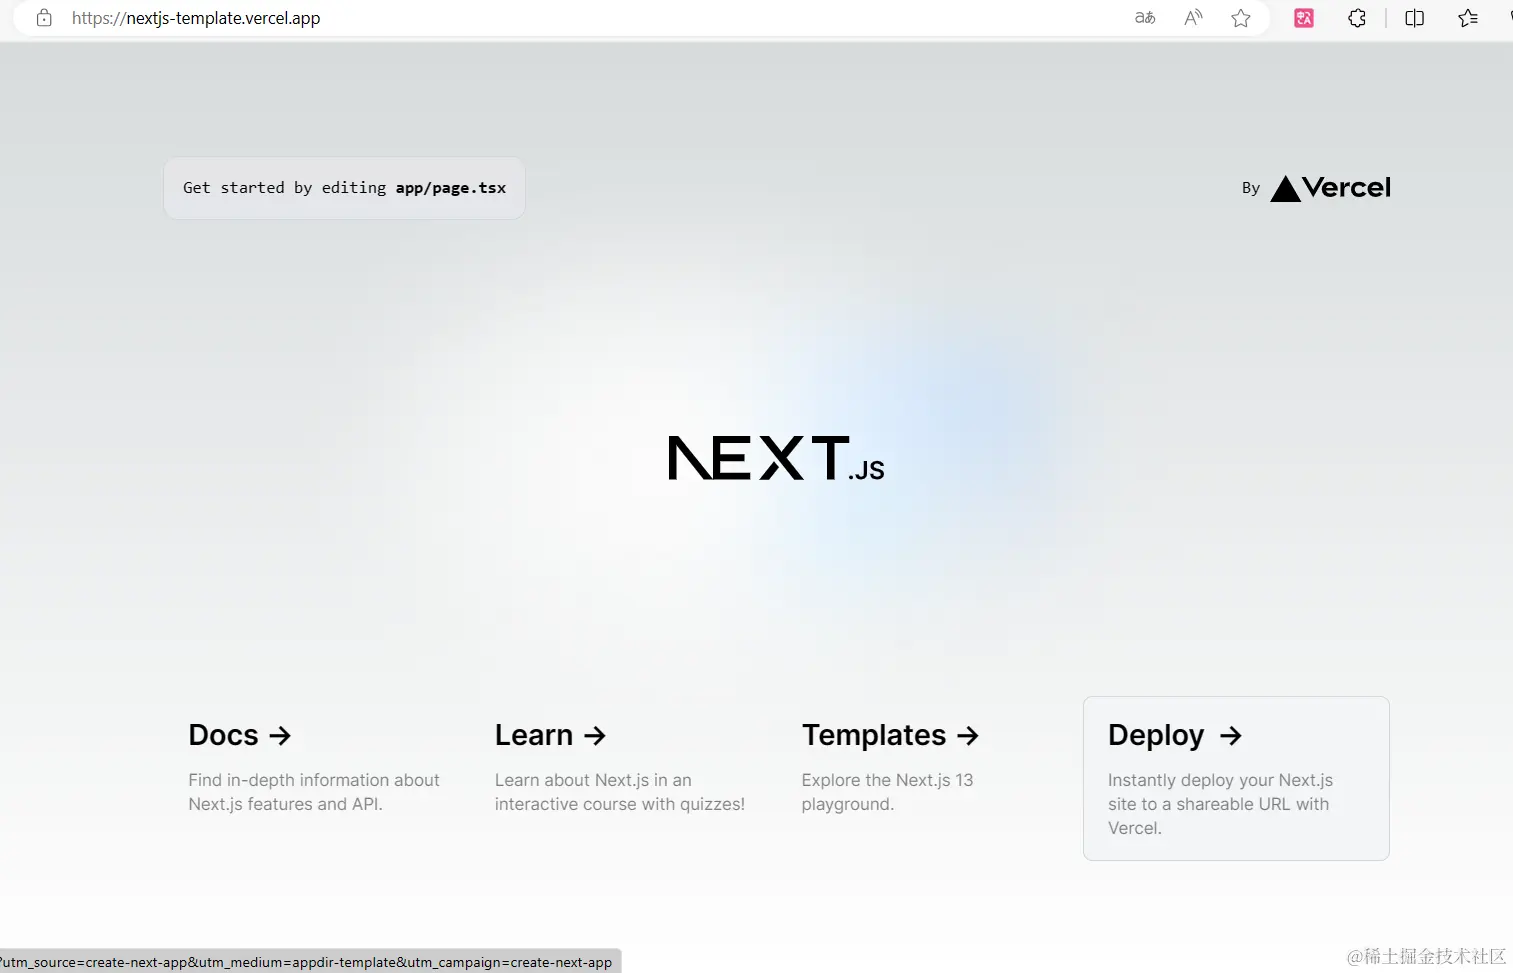Toggle split screen icon in toolbar

pos(1415,18)
